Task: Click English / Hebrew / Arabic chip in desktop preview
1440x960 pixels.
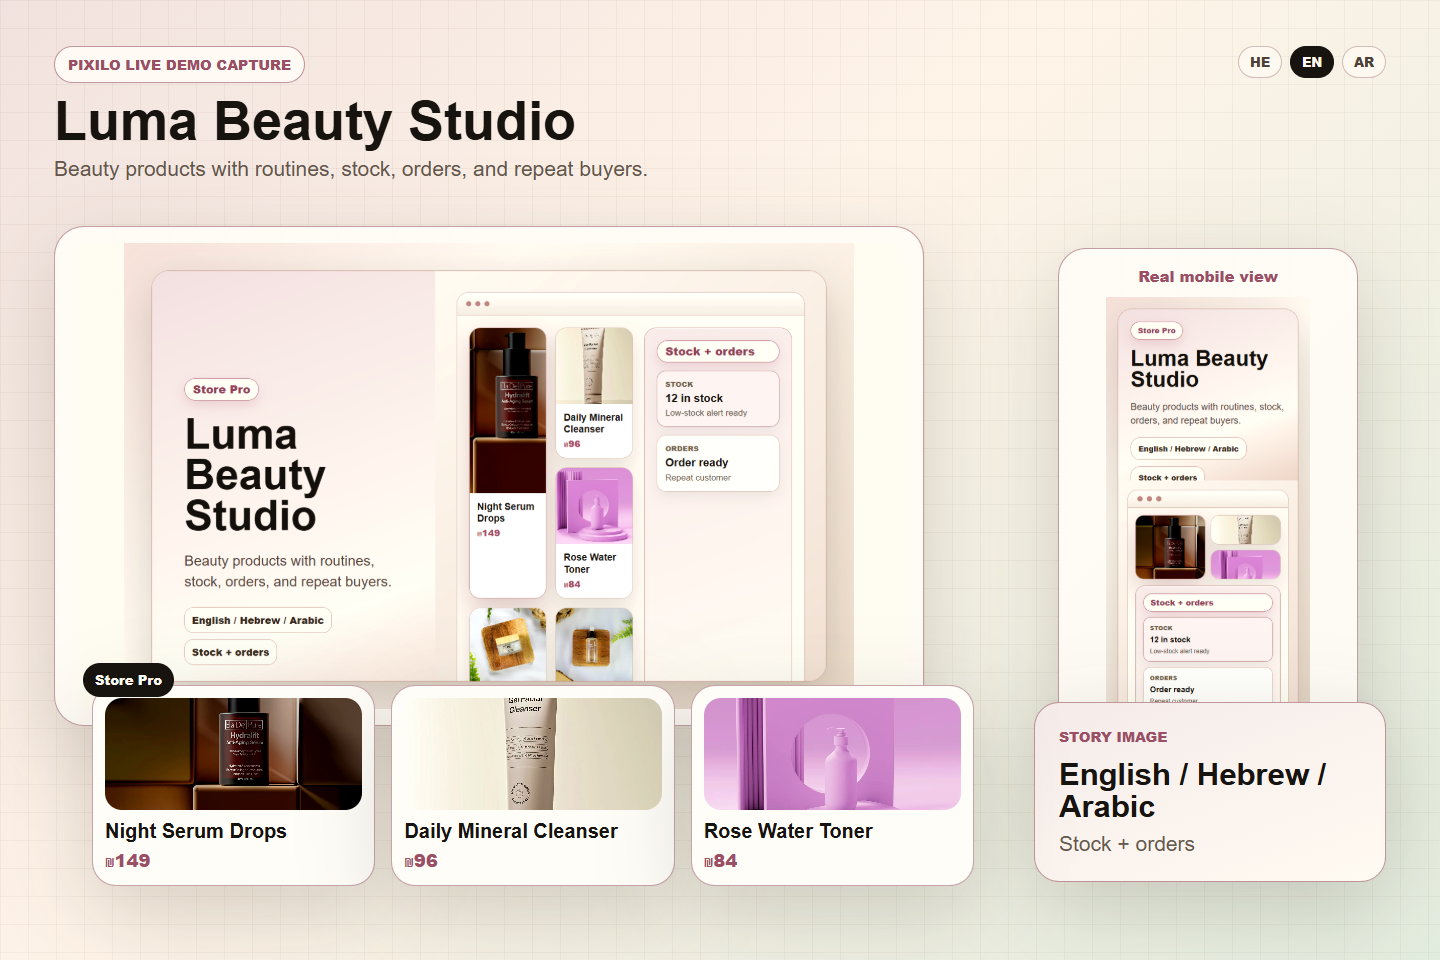Action: [258, 620]
